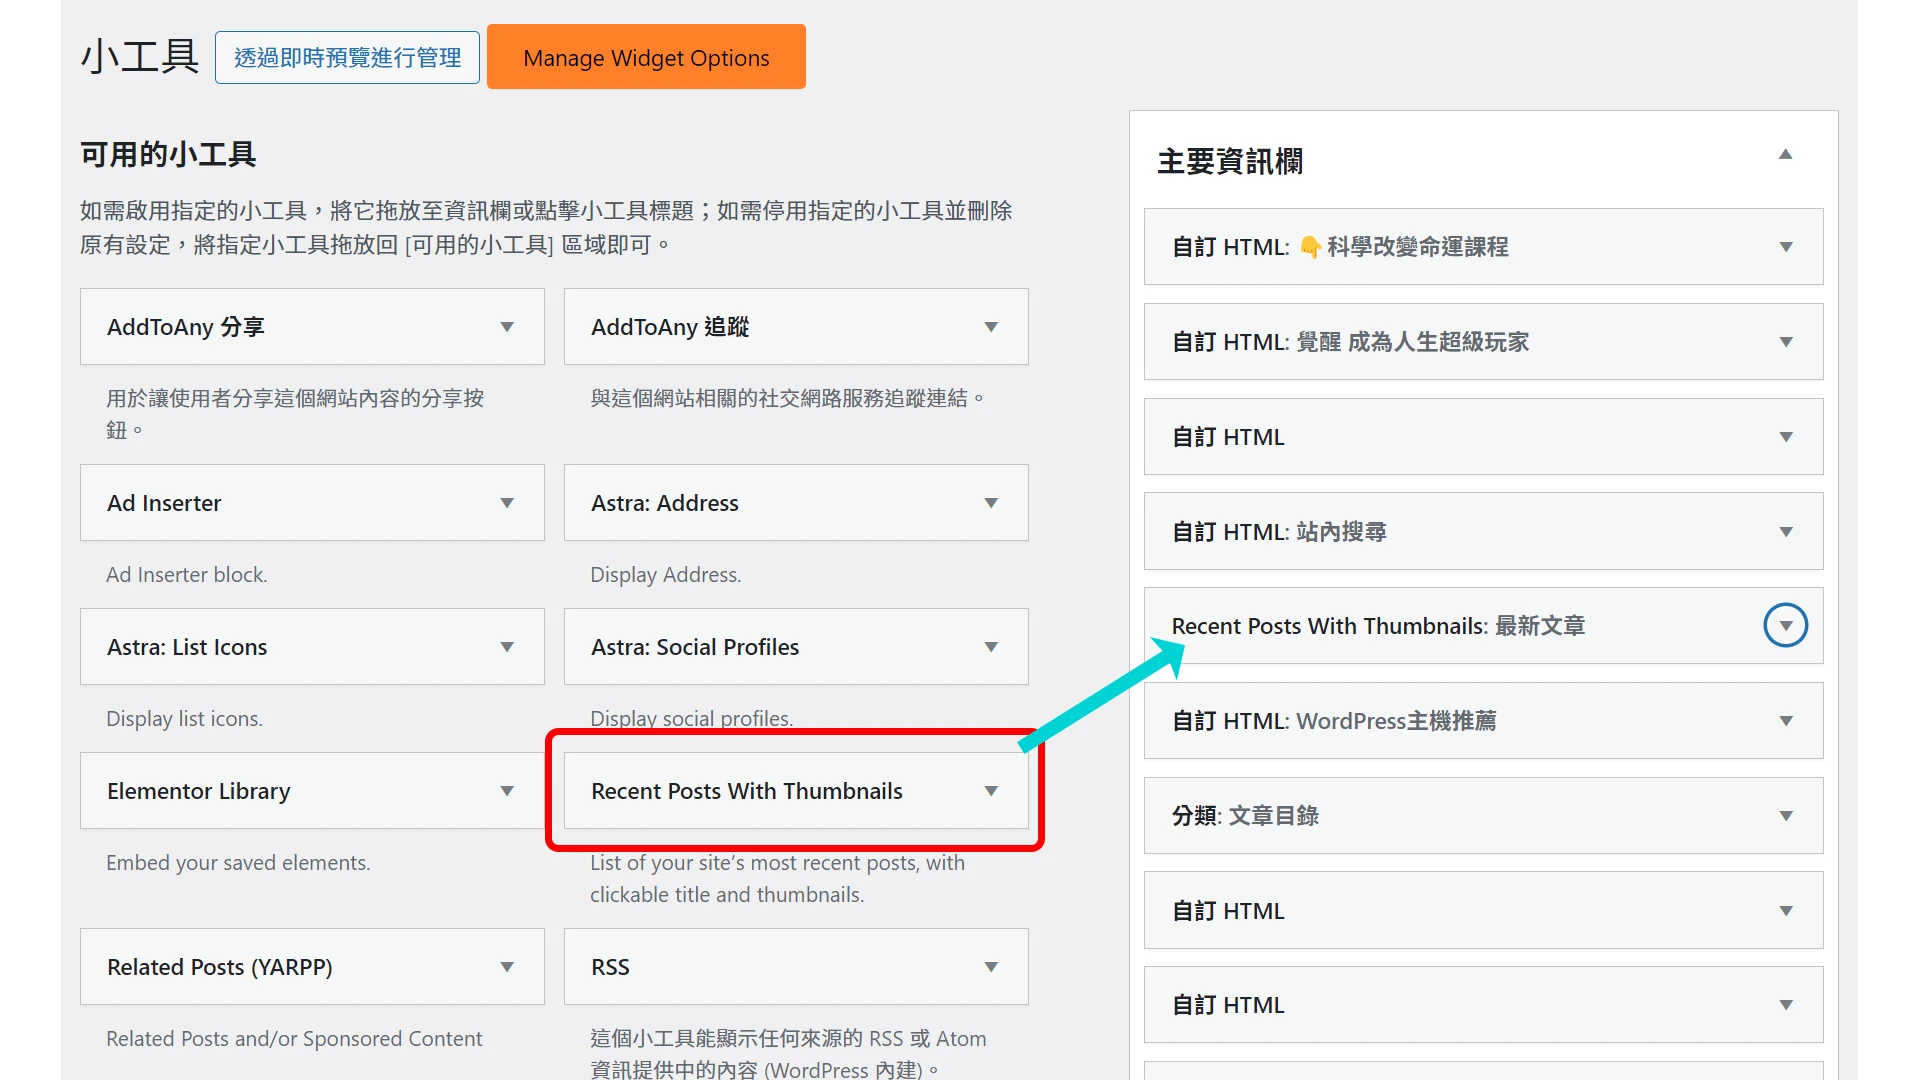Select the Ad Inserter widget title
1920x1080 pixels.
[x=164, y=503]
